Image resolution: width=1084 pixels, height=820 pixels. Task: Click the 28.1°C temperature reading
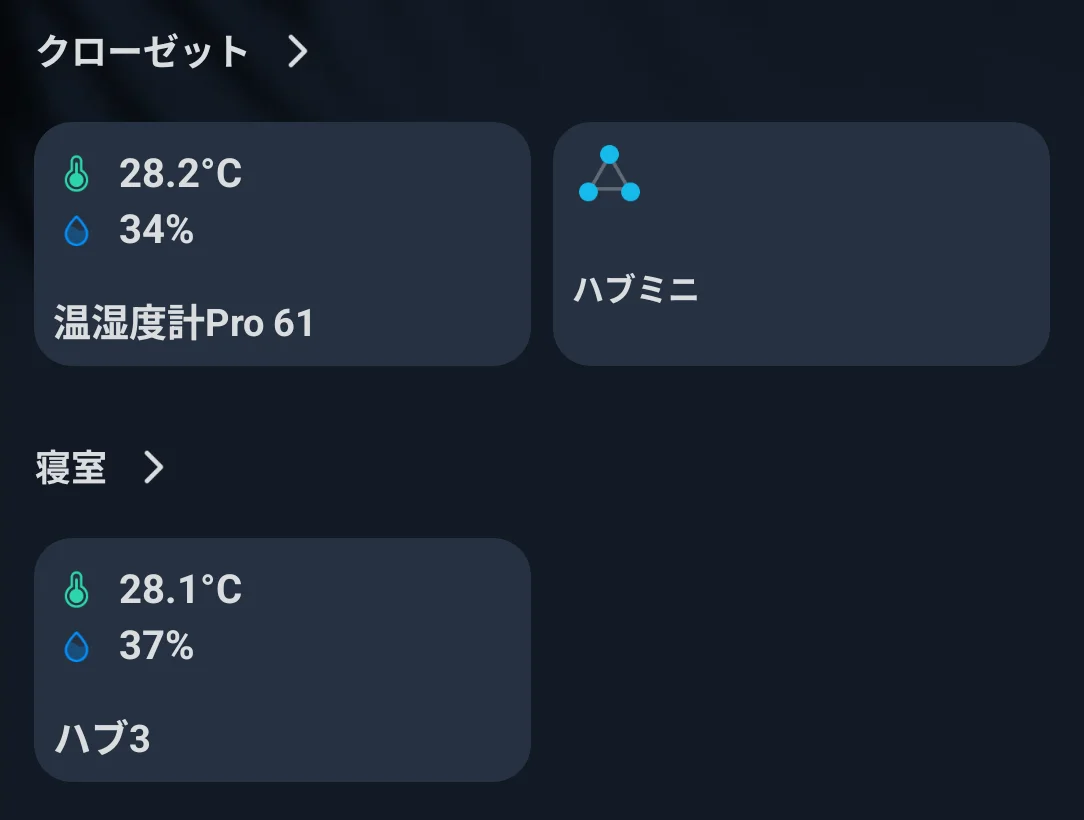[x=180, y=590]
